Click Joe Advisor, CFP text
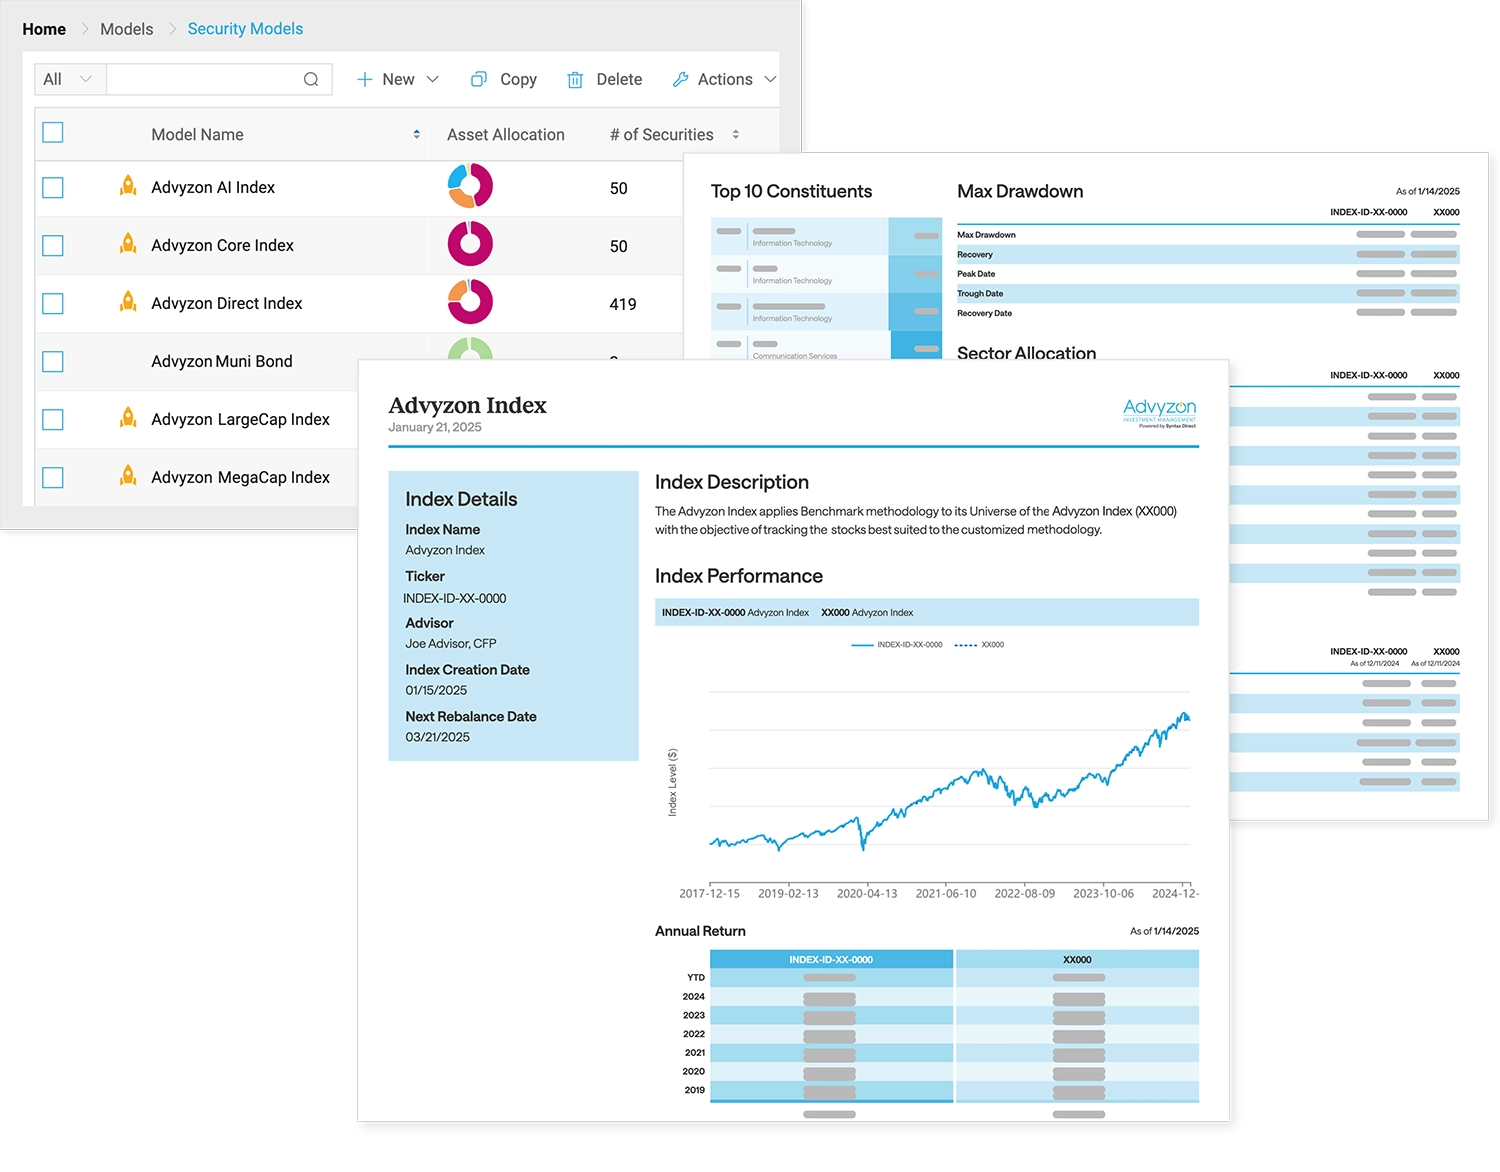The width and height of the screenshot is (1500, 1172). click(x=450, y=644)
